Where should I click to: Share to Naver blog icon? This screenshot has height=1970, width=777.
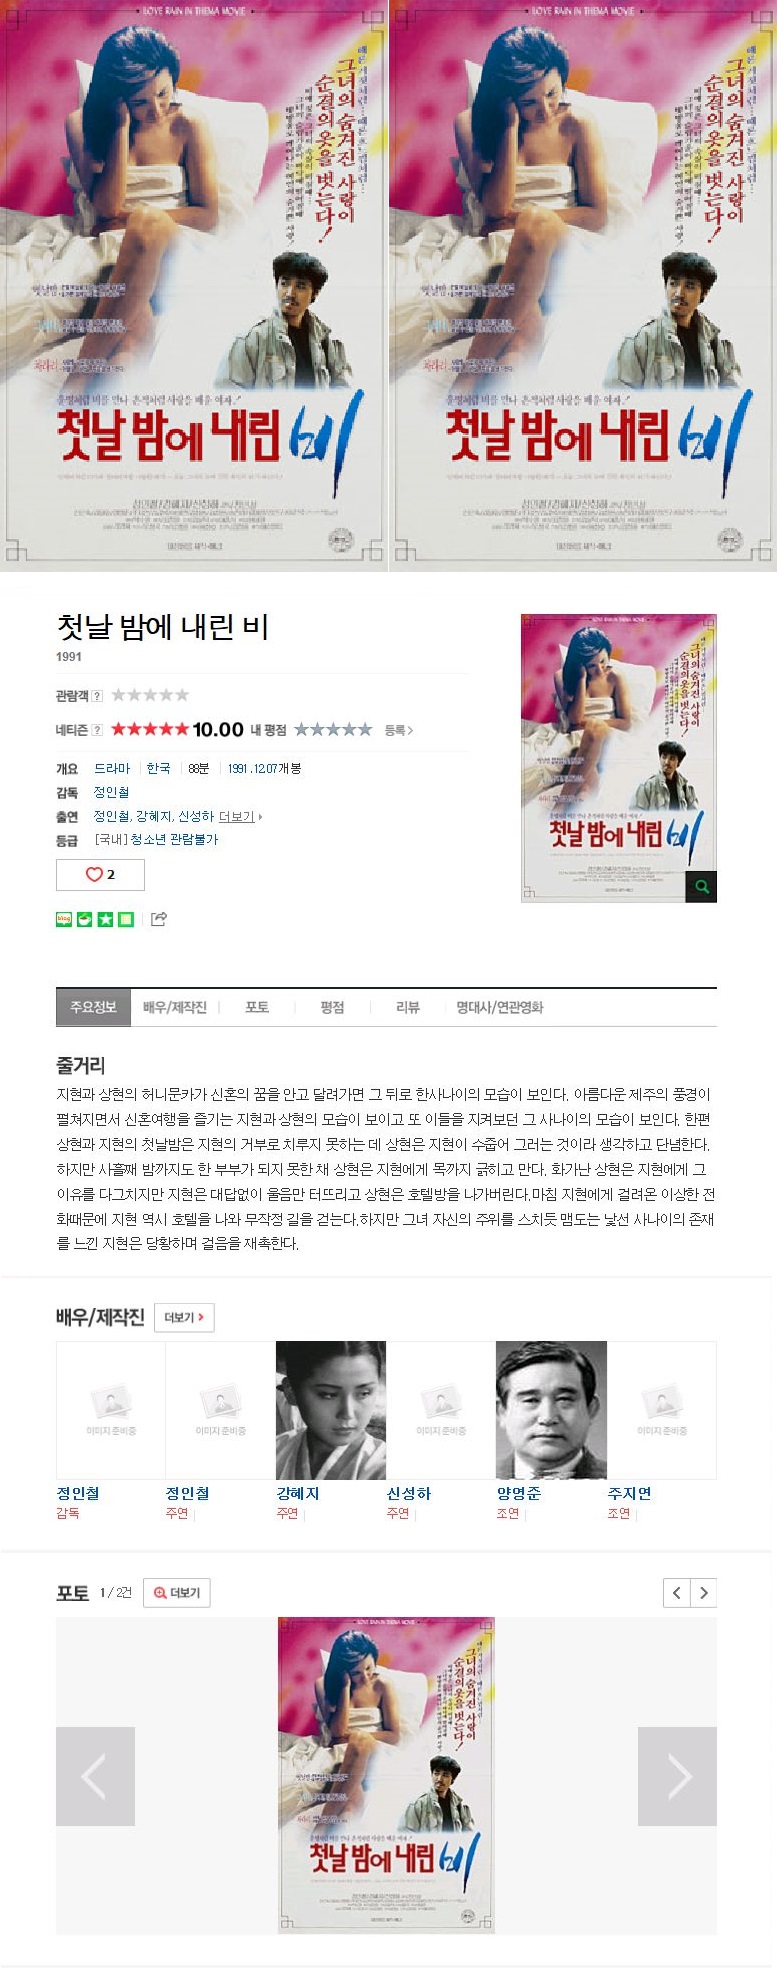(64, 919)
